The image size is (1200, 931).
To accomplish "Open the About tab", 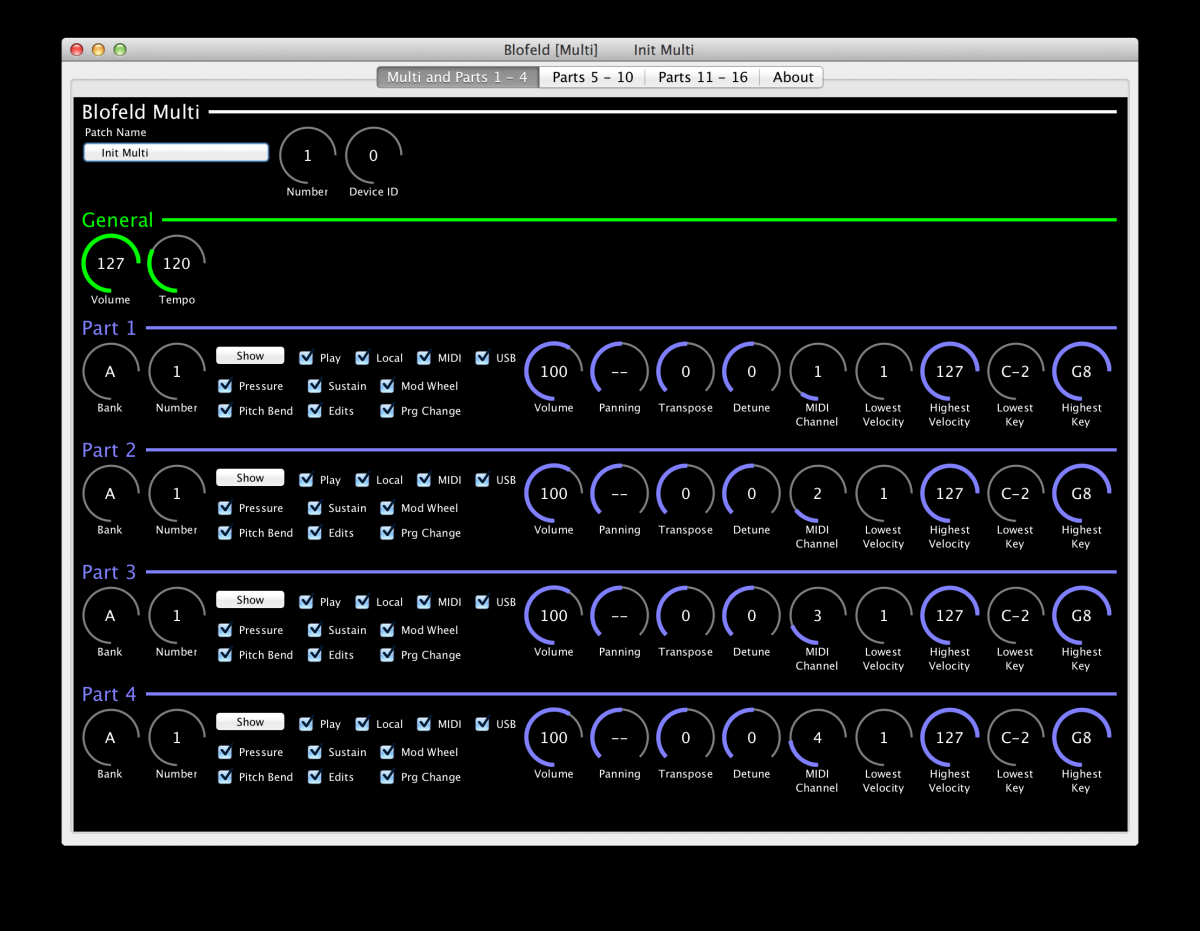I will 793,77.
